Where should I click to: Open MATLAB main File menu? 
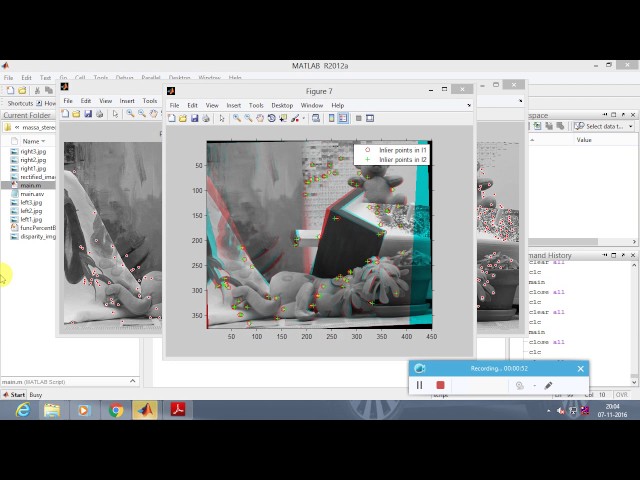tap(8, 78)
